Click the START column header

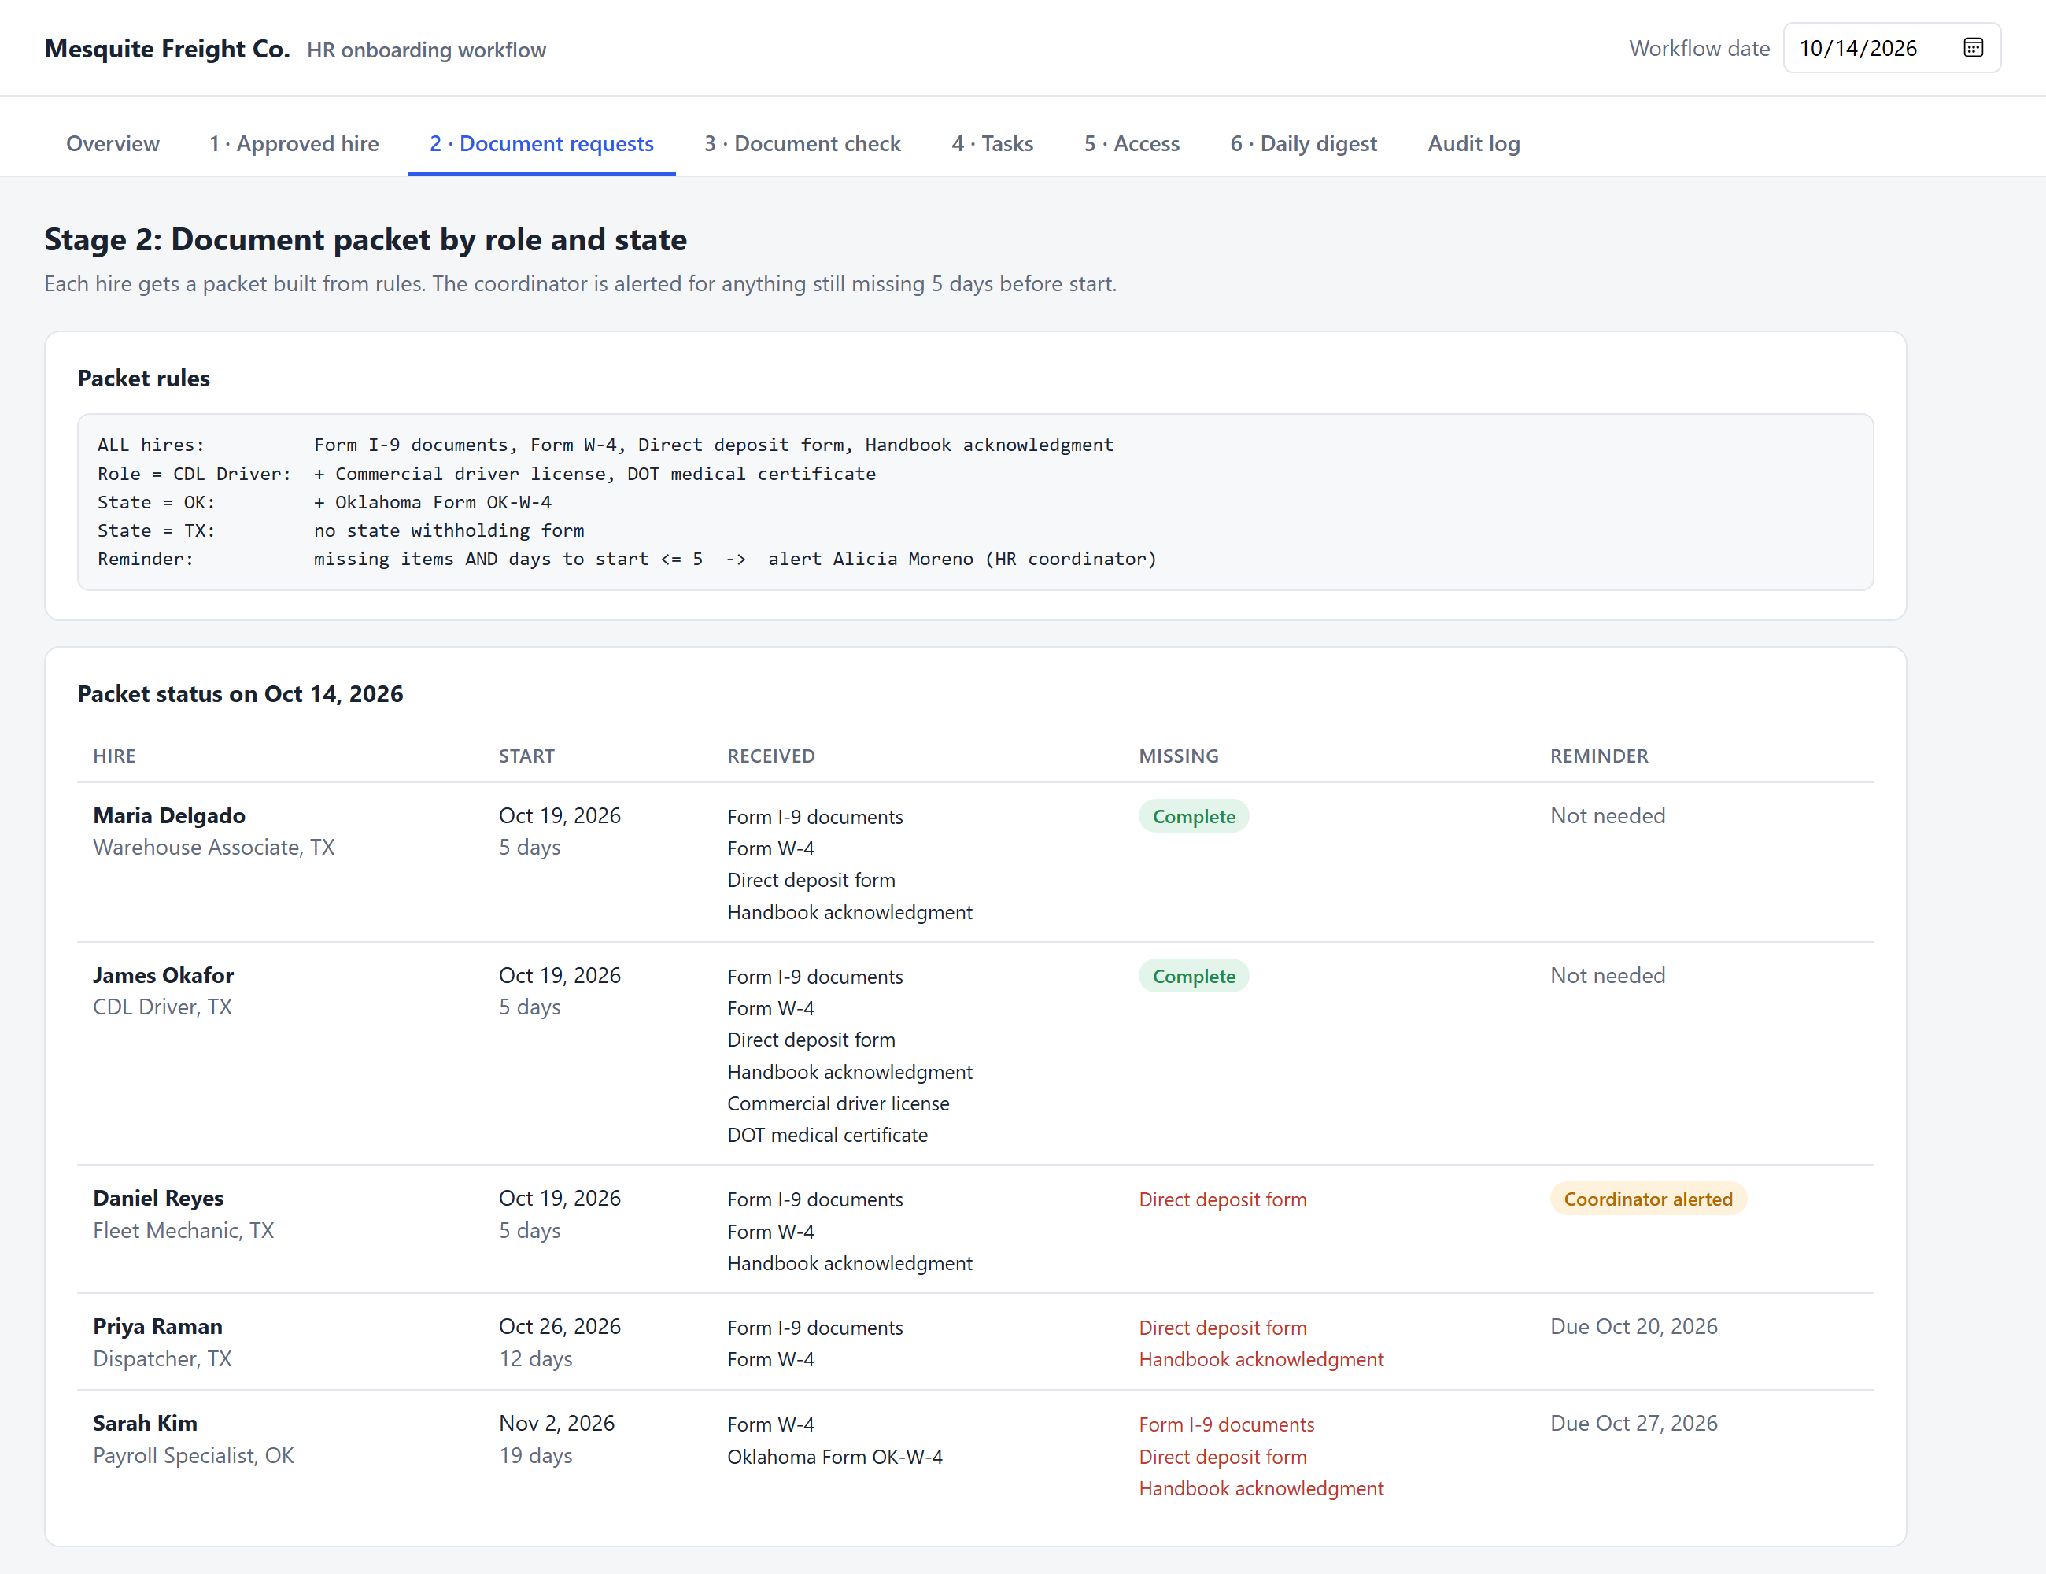(526, 756)
